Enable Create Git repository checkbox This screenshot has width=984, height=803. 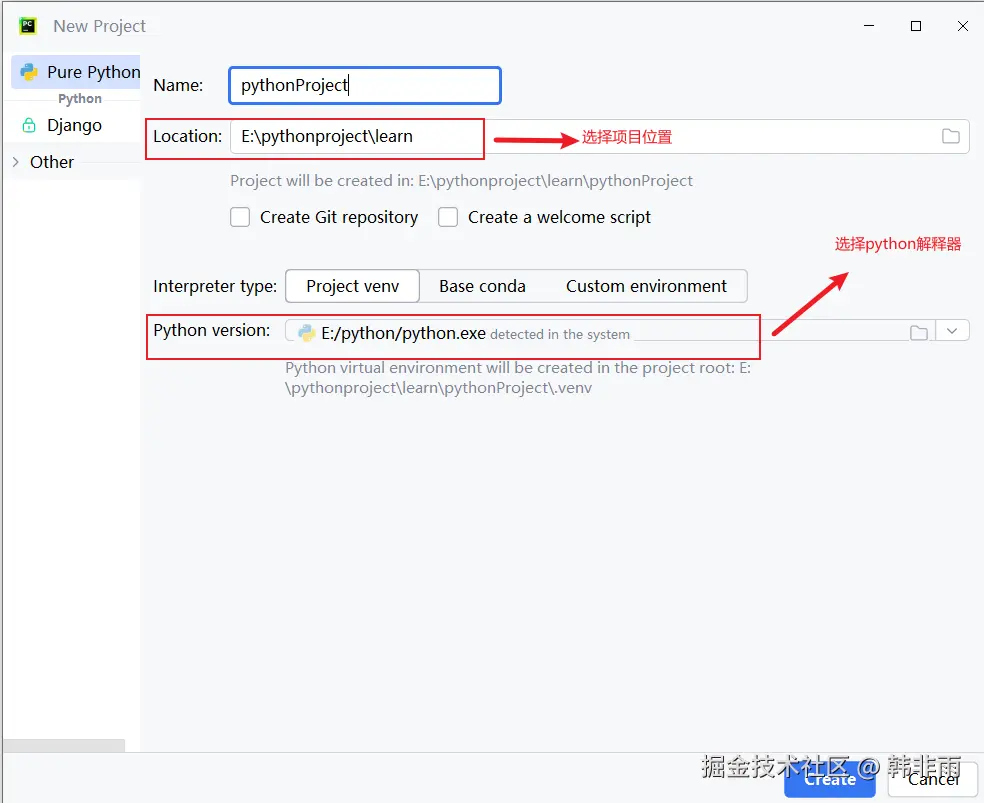point(240,217)
